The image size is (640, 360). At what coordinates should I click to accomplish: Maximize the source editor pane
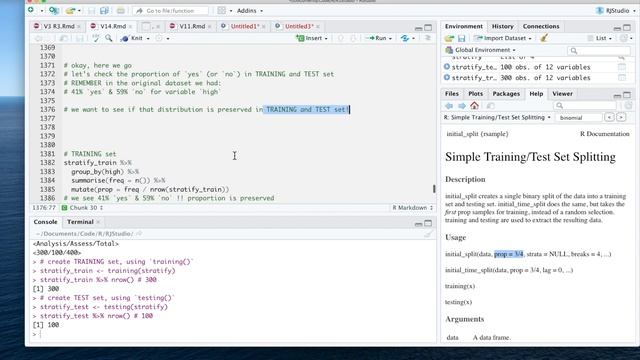428,28
